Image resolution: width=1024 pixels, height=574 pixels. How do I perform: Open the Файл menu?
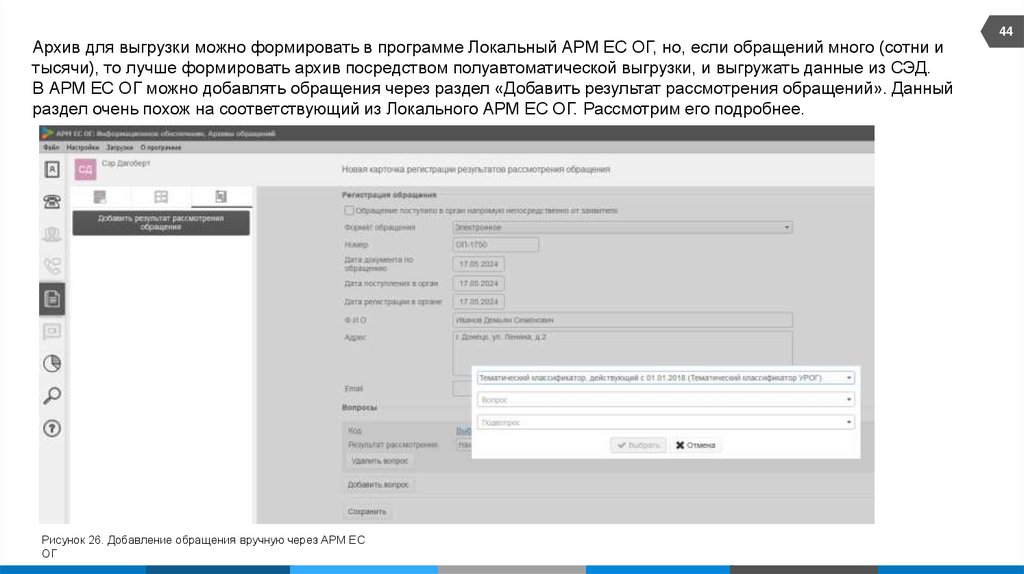(x=51, y=148)
